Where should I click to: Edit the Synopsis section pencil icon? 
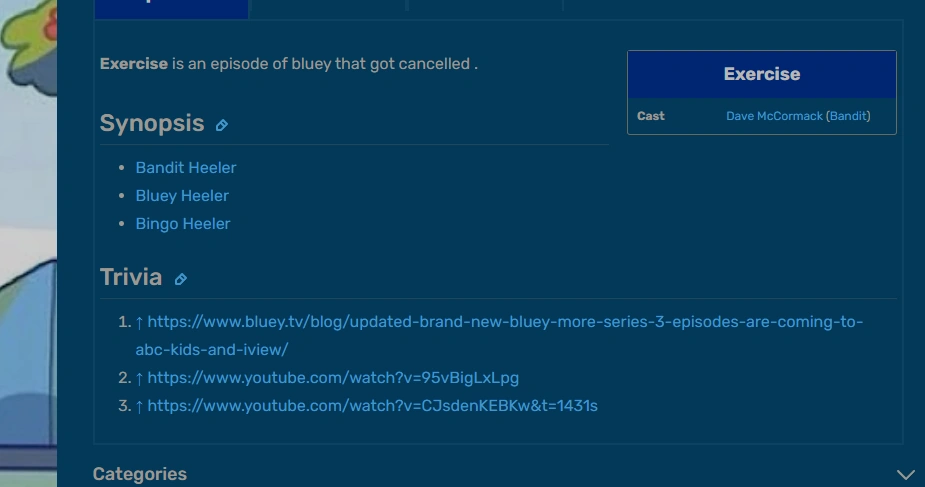coord(222,125)
